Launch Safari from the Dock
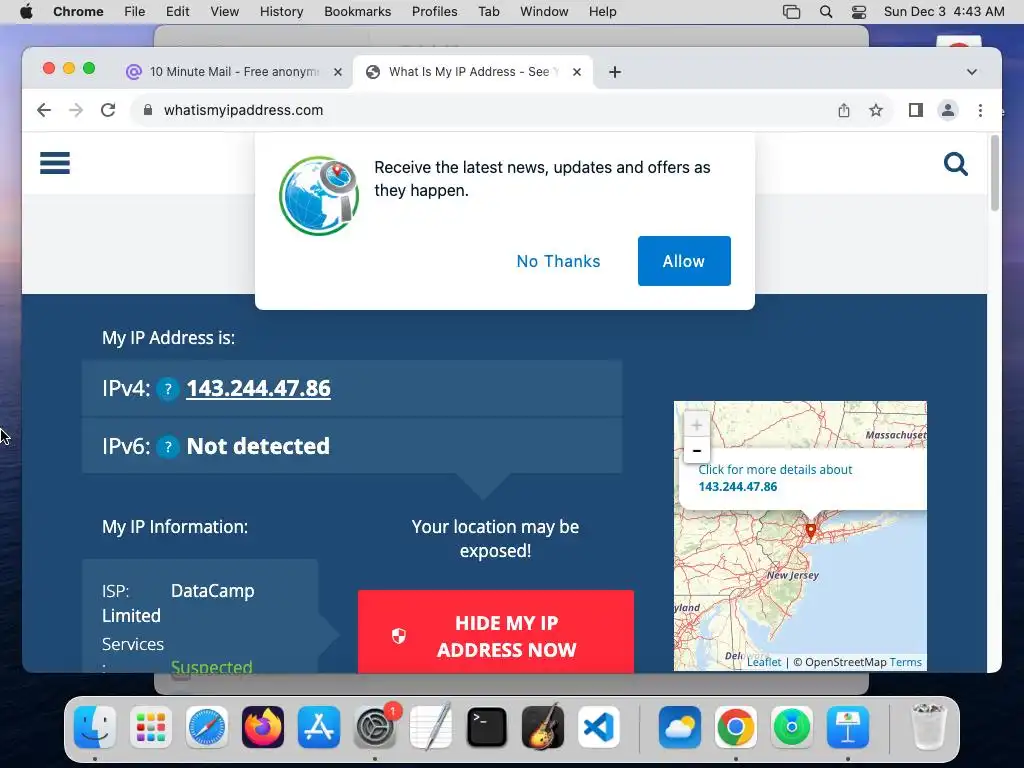This screenshot has width=1024, height=768. click(x=207, y=727)
